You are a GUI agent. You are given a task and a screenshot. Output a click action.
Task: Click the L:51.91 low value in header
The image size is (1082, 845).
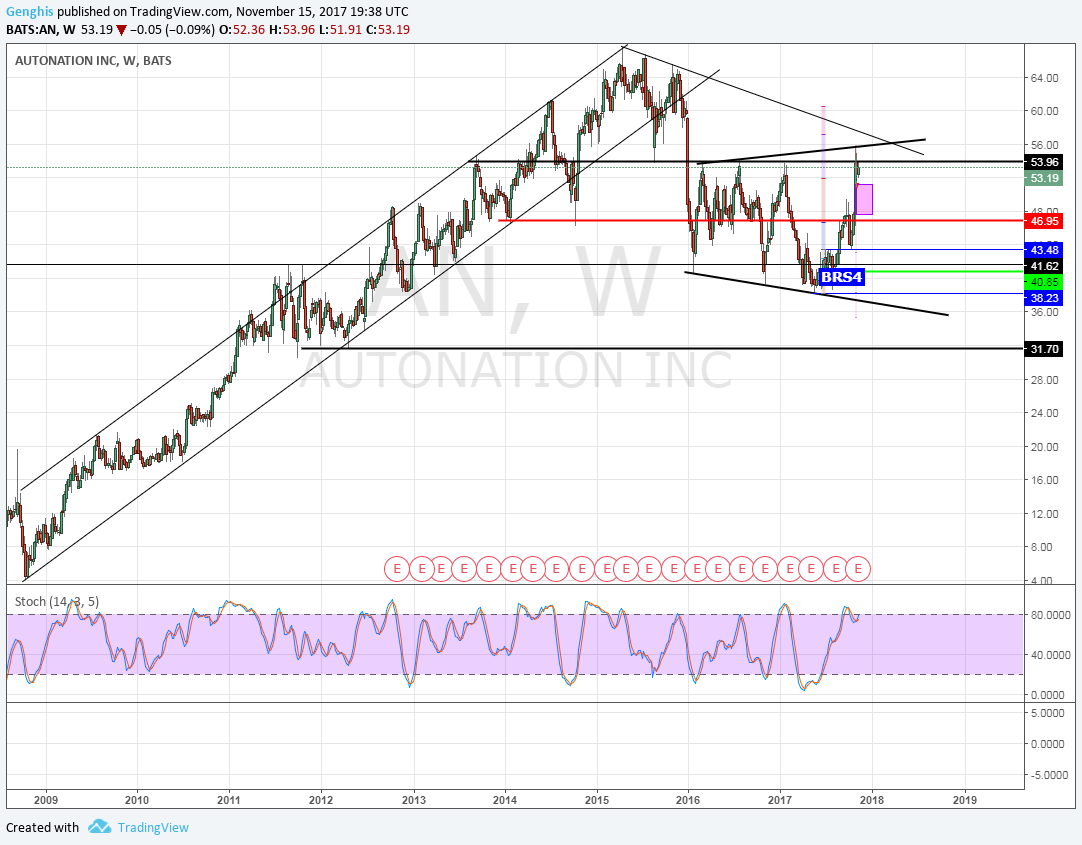pyautogui.click(x=340, y=30)
